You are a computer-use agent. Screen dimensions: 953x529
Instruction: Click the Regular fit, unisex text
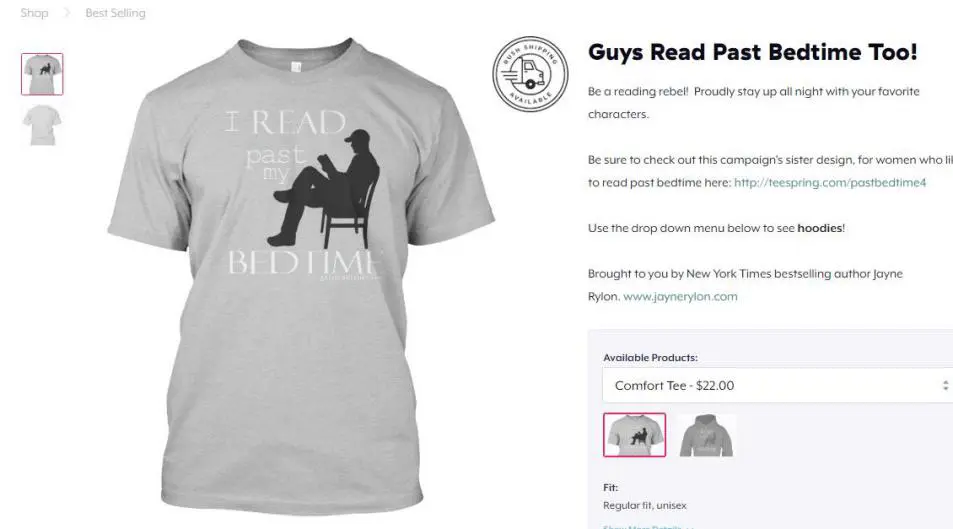click(644, 505)
